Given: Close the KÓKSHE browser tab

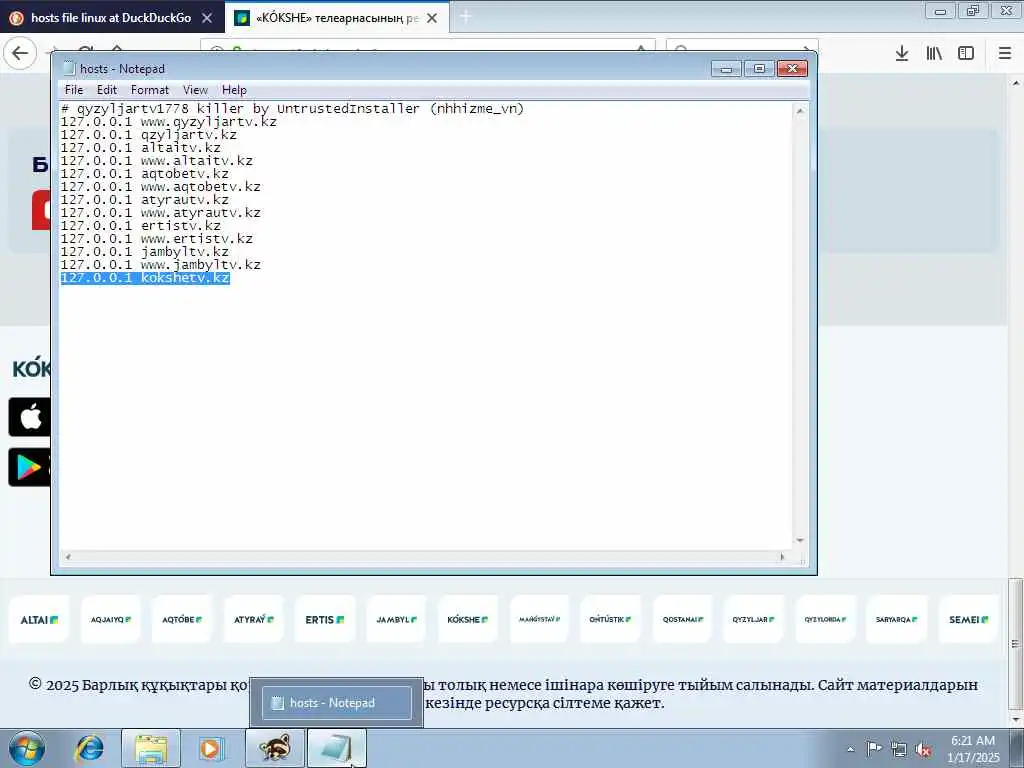Looking at the screenshot, I should pyautogui.click(x=432, y=18).
